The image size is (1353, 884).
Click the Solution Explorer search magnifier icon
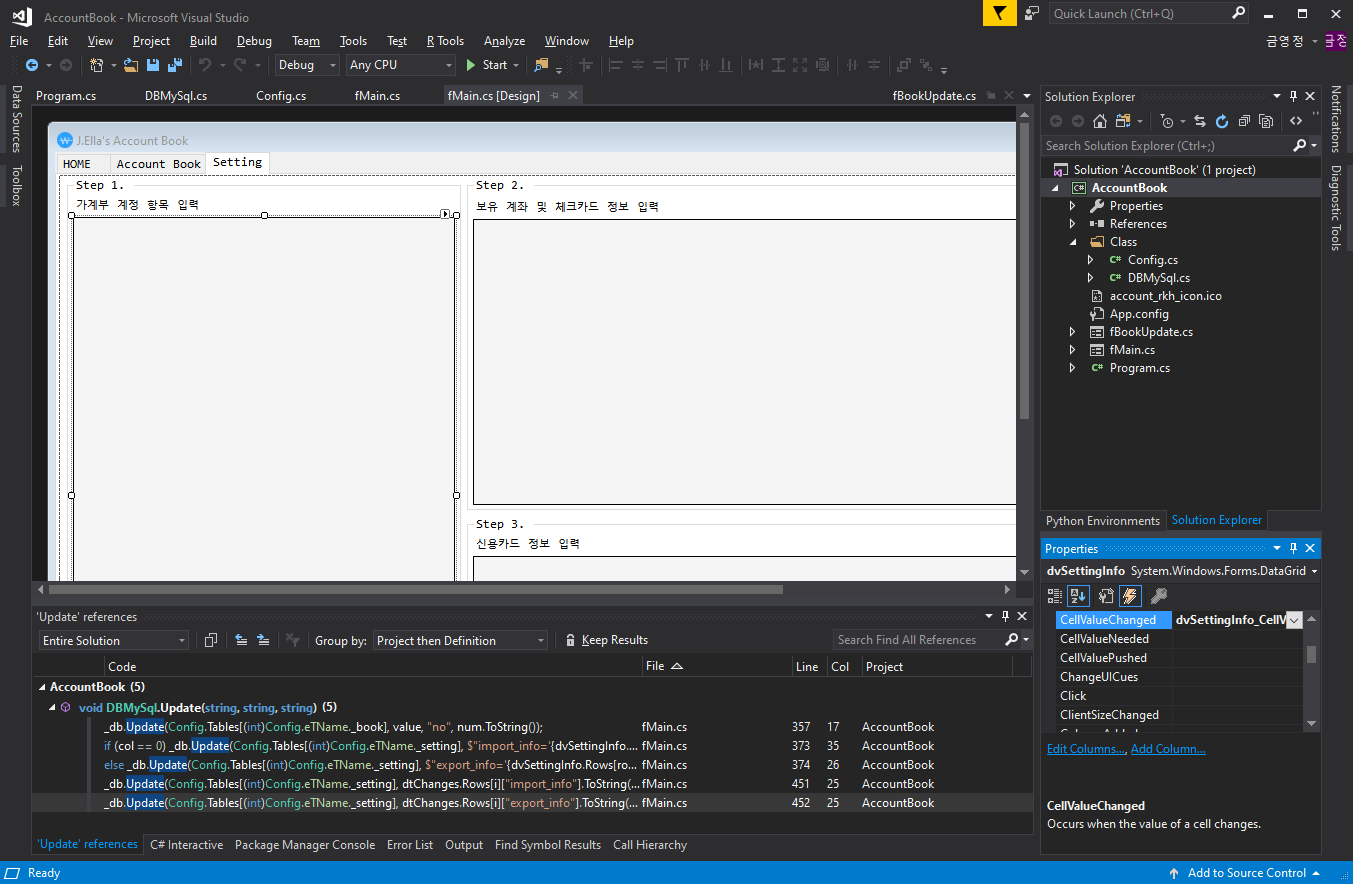pos(1299,146)
